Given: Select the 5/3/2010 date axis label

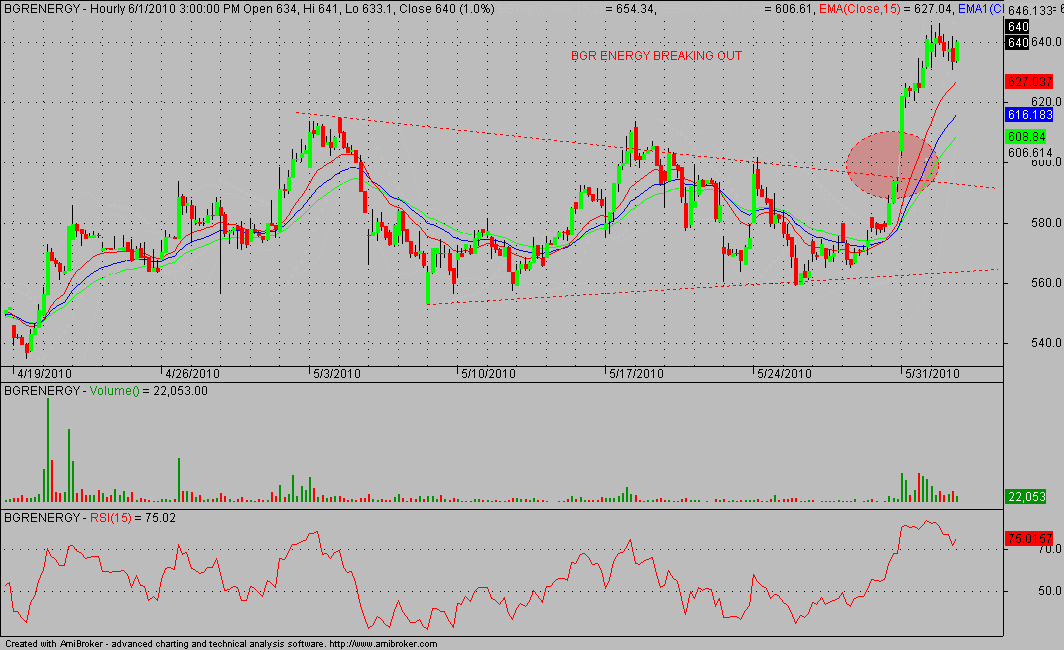Looking at the screenshot, I should coord(337,374).
